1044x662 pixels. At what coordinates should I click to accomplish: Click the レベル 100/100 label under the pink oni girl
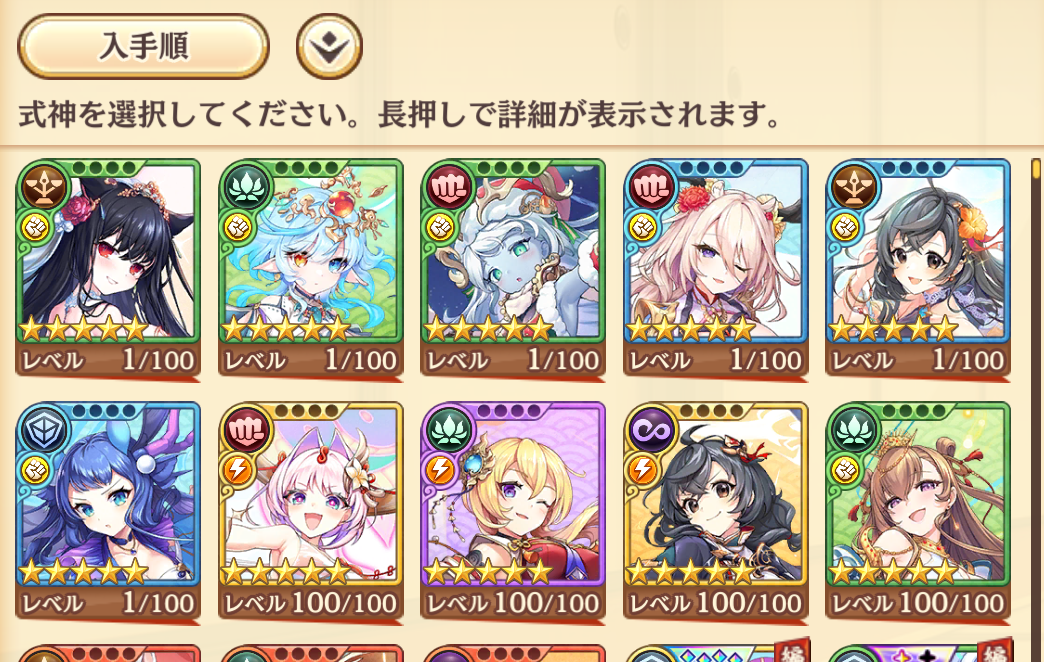[310, 603]
